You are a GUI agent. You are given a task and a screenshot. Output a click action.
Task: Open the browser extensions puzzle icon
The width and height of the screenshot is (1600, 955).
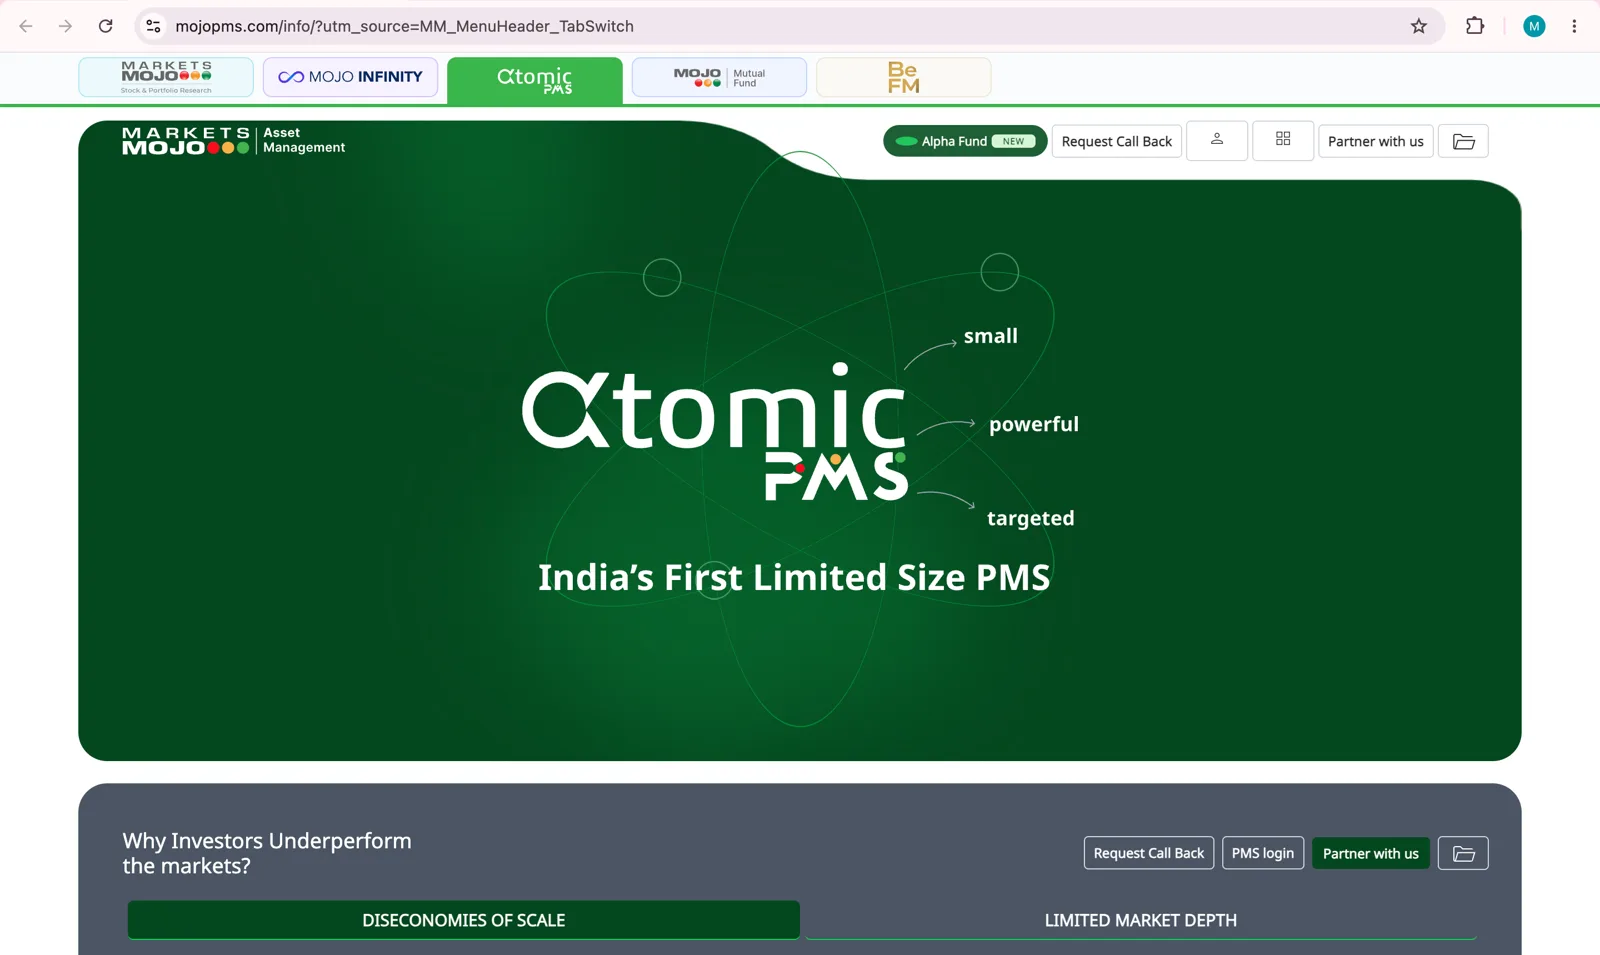coord(1475,26)
